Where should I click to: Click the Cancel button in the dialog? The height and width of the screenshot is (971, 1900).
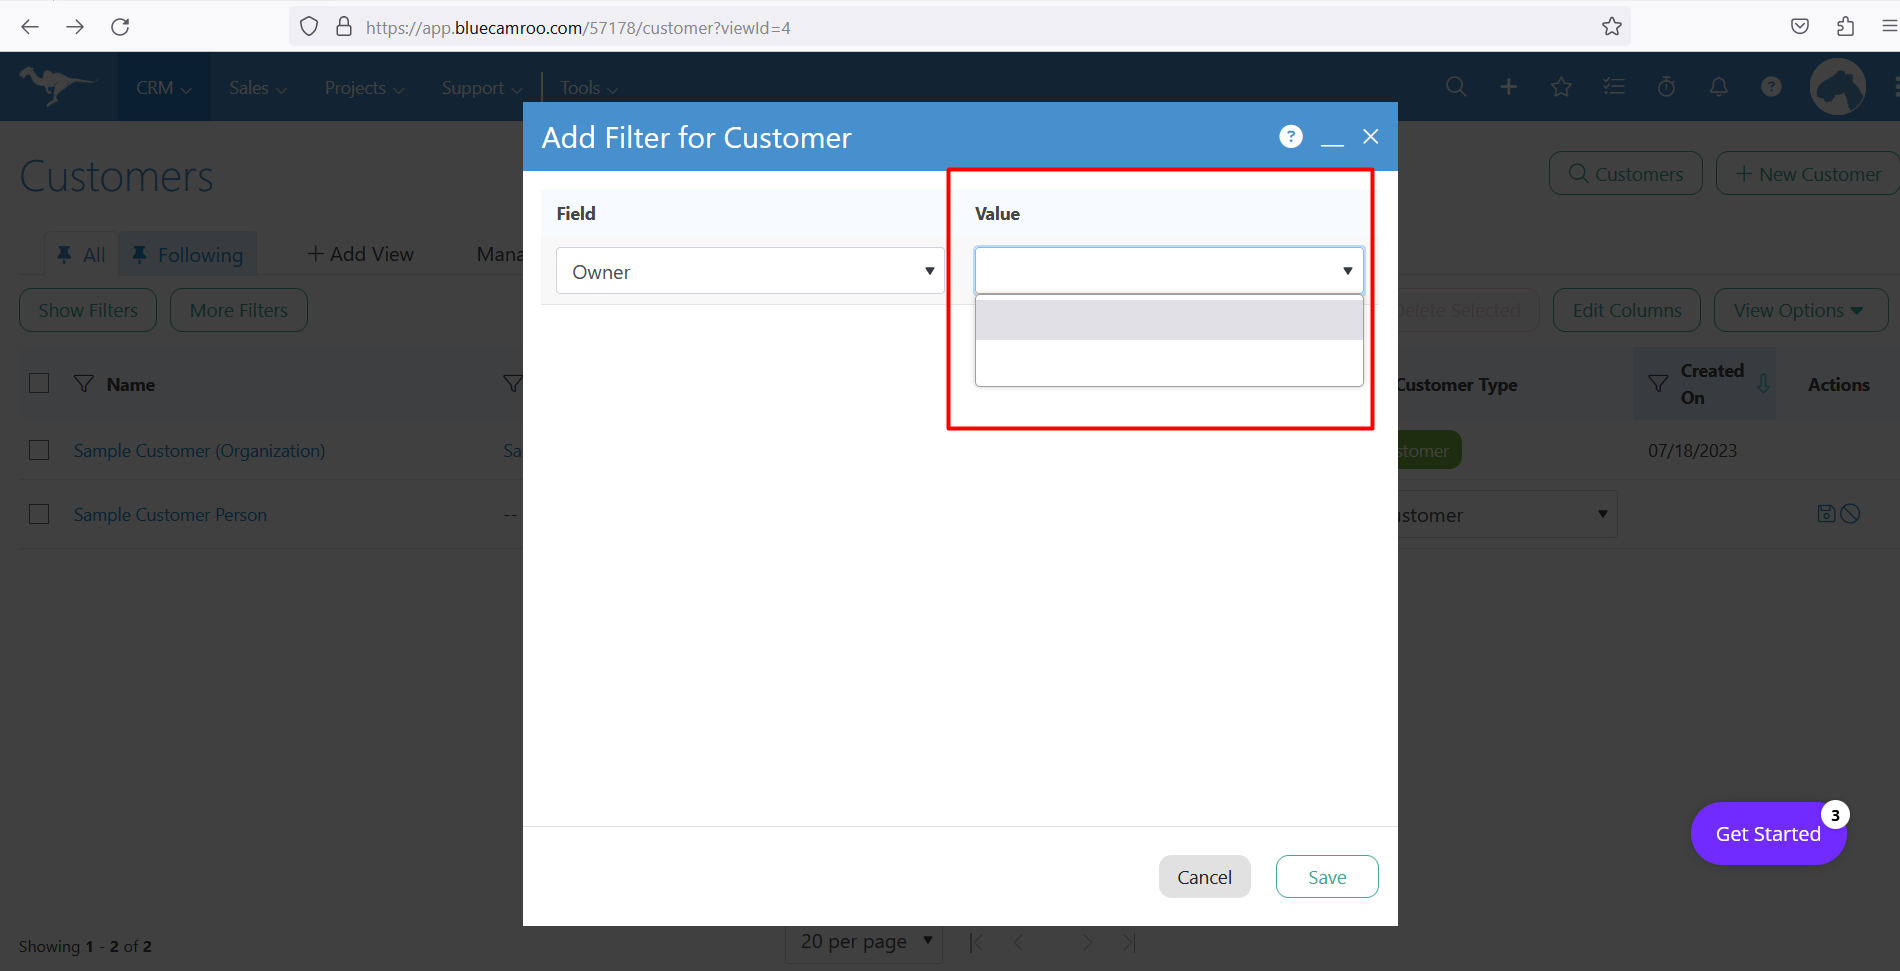pos(1204,876)
